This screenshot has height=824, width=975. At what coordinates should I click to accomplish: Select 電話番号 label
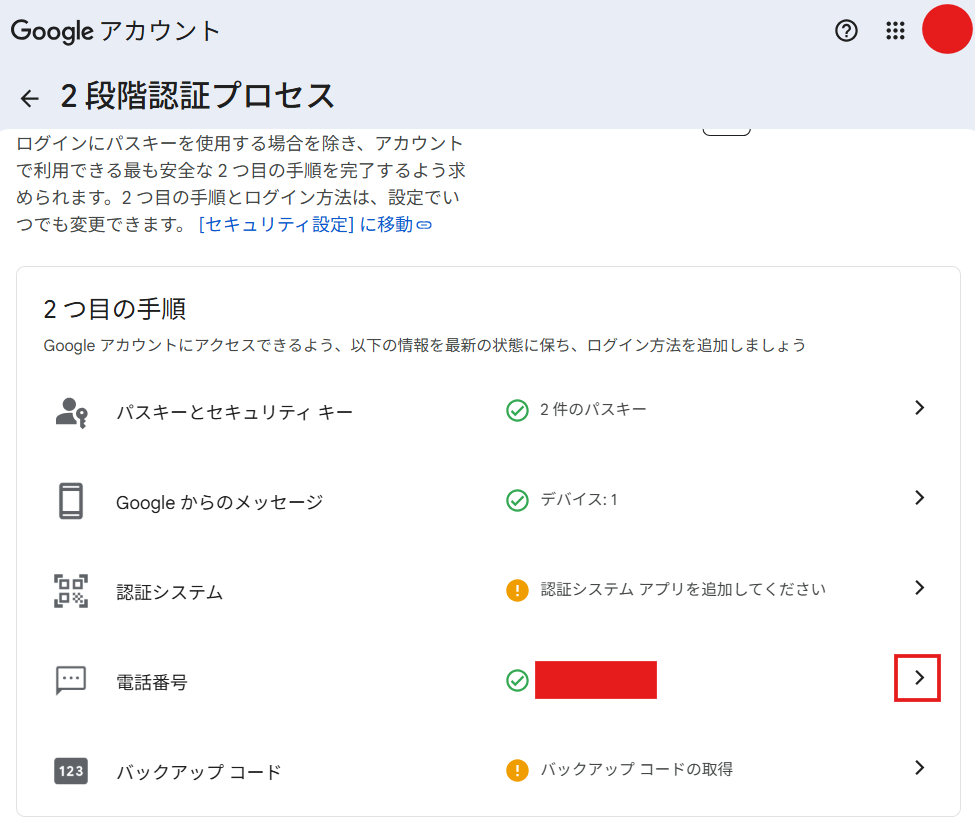coord(152,682)
